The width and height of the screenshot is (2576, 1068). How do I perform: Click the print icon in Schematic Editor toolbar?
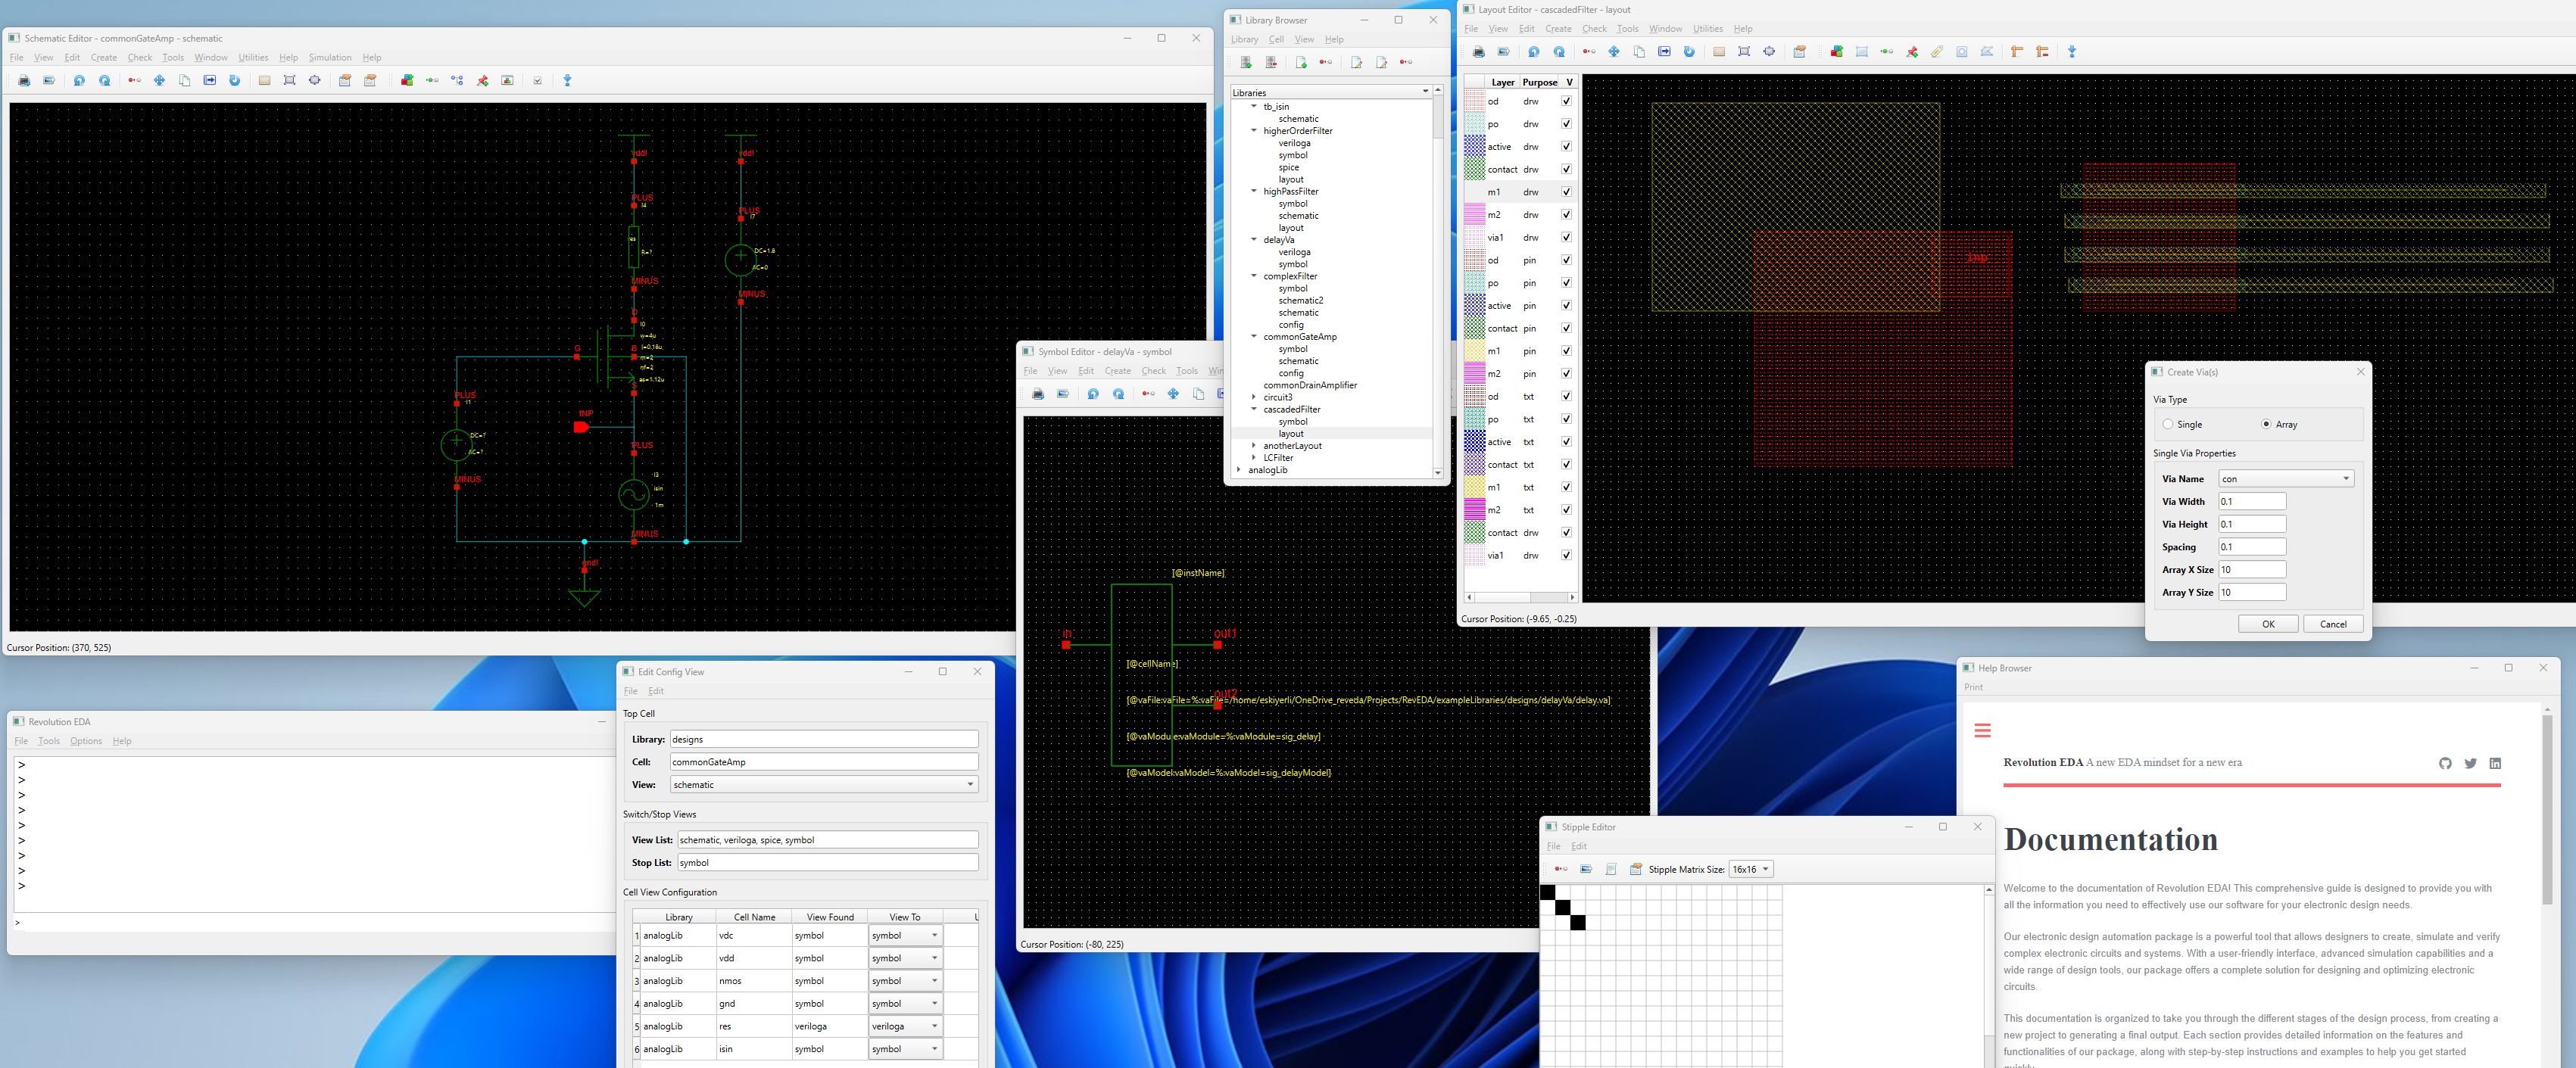(24, 81)
